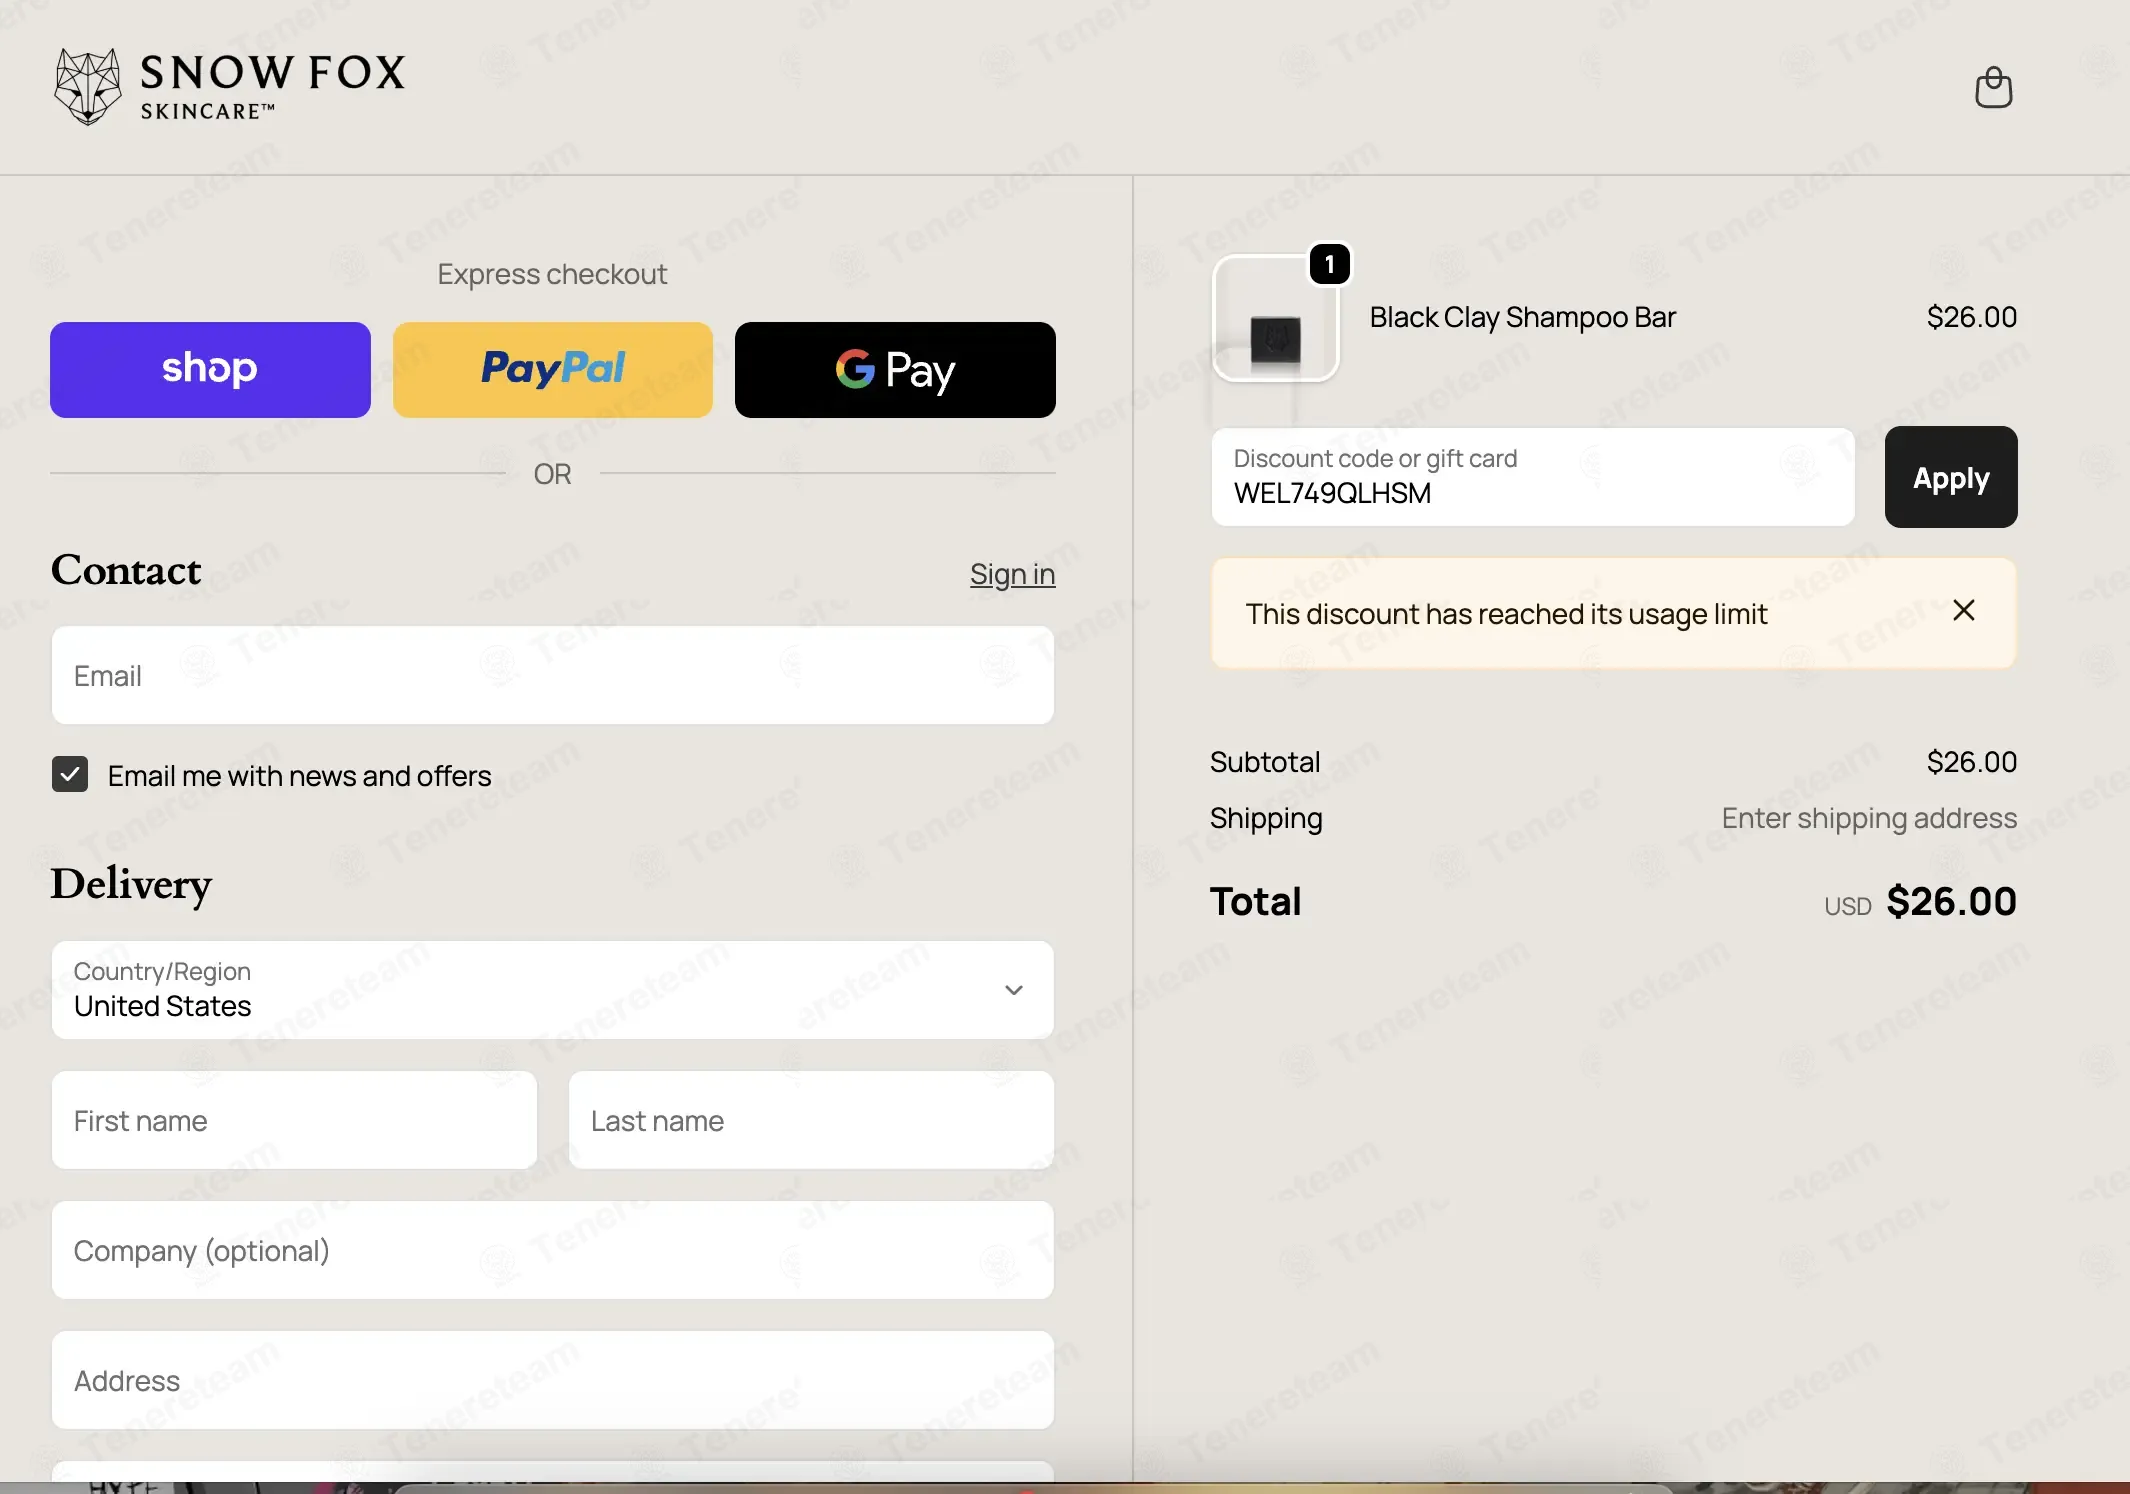Dismiss the discount usage limit message
Viewport: 2130px width, 1494px height.
click(1963, 611)
